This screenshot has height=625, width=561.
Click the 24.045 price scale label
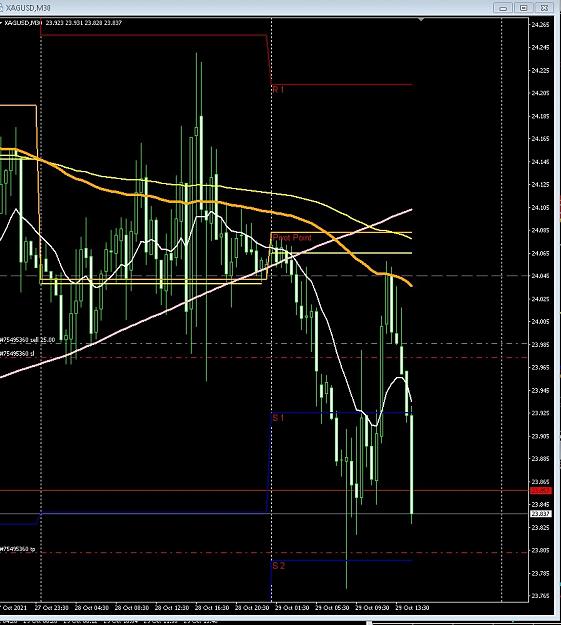click(540, 276)
